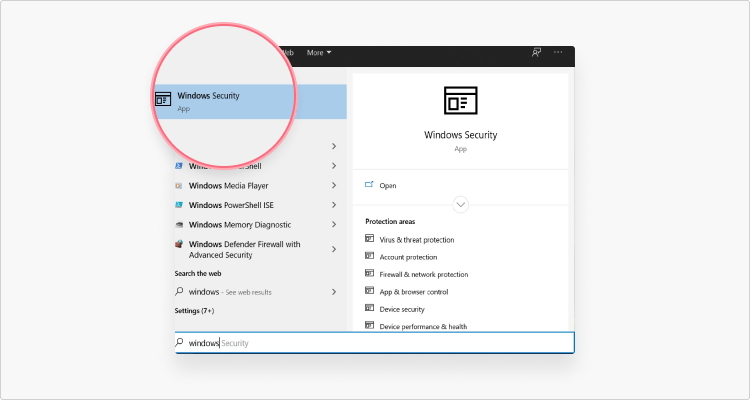Click into the search box containing 'windows'
The image size is (750, 400).
point(375,343)
